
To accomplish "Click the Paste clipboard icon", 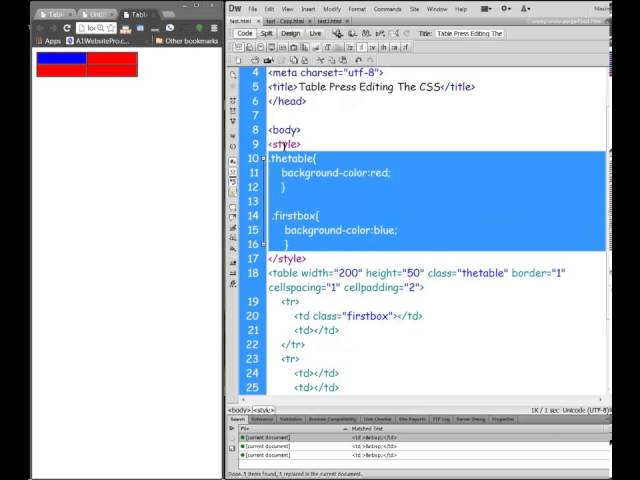I will (343, 60).
